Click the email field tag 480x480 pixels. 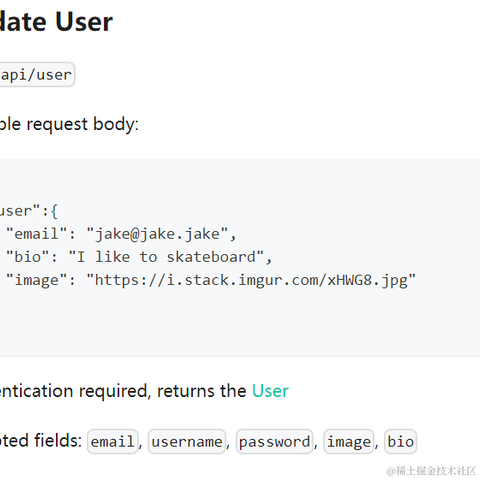click(x=113, y=442)
